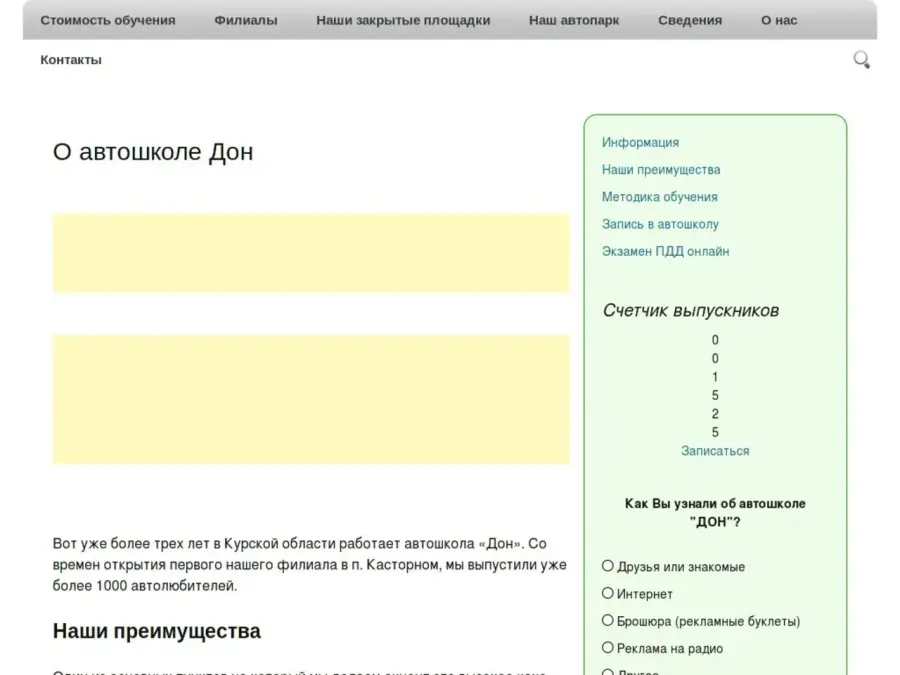Open the Запись в автошколу link
Image resolution: width=900 pixels, height=675 pixels.
click(660, 224)
